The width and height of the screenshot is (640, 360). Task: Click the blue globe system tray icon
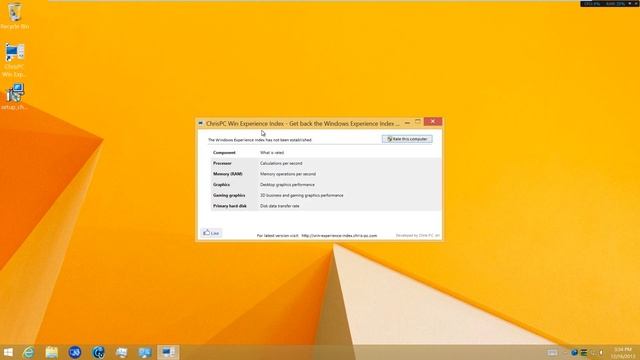tap(574, 353)
